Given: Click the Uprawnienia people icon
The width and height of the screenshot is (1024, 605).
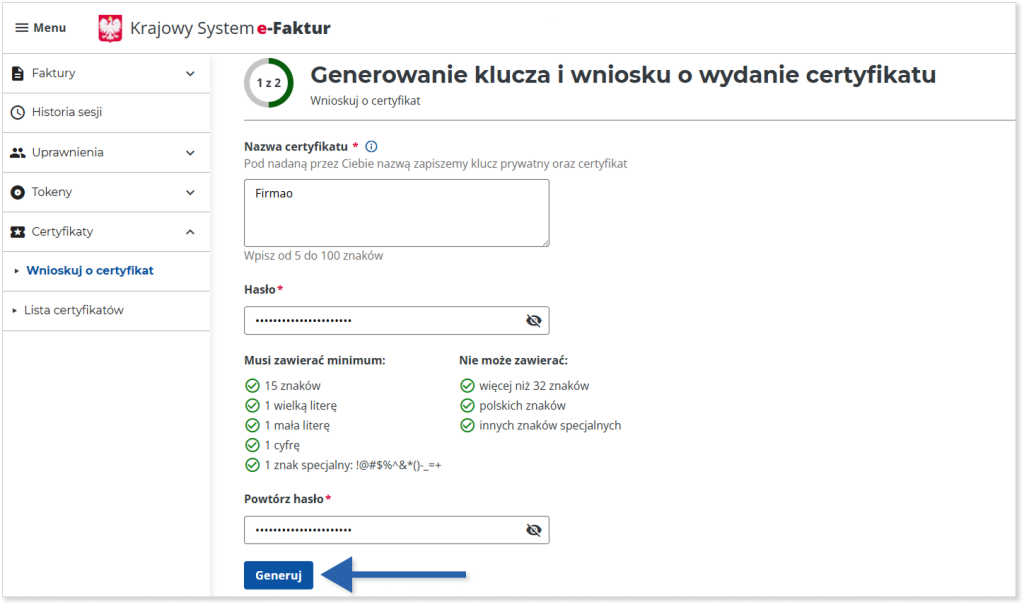Looking at the screenshot, I should 17,152.
